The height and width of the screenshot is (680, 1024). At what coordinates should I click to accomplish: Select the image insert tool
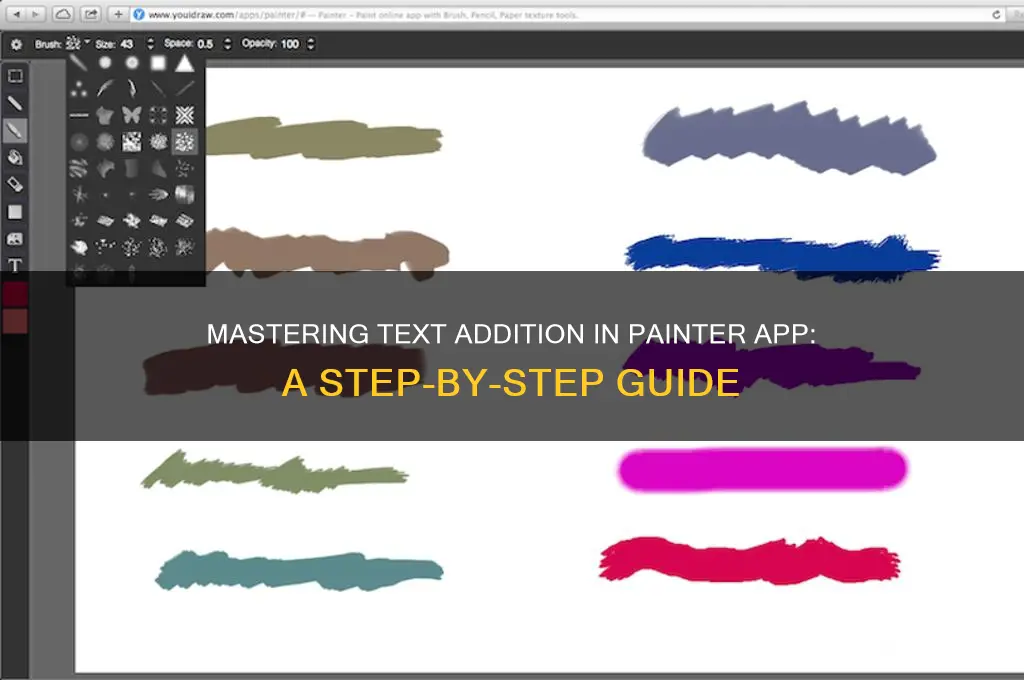pos(15,239)
